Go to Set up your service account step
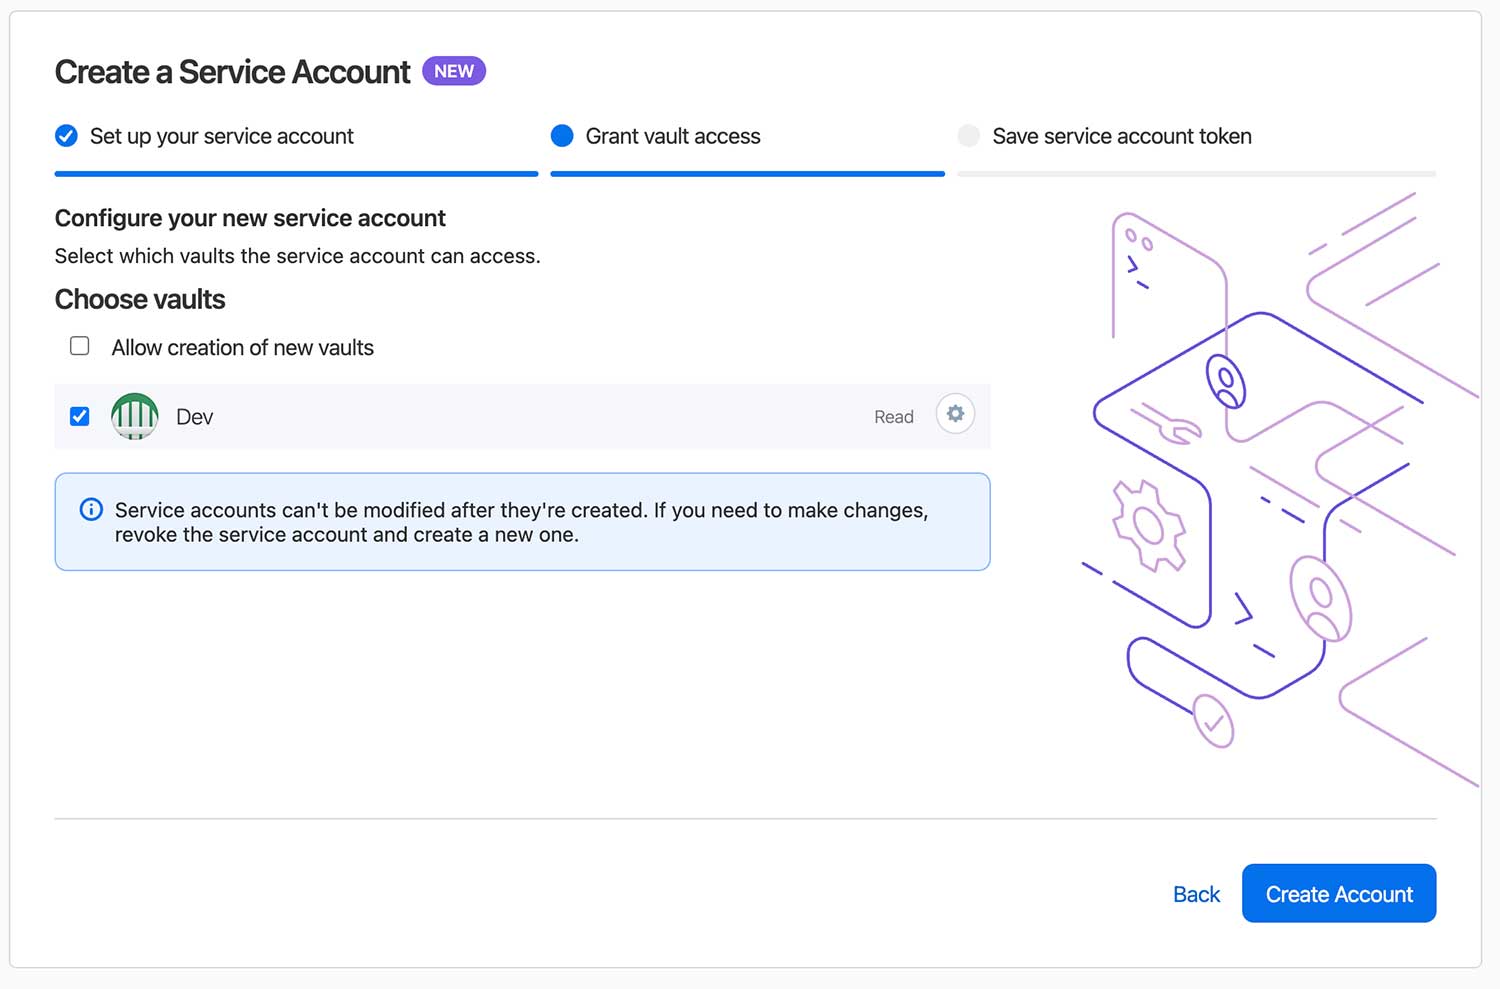This screenshot has height=989, width=1500. 221,136
